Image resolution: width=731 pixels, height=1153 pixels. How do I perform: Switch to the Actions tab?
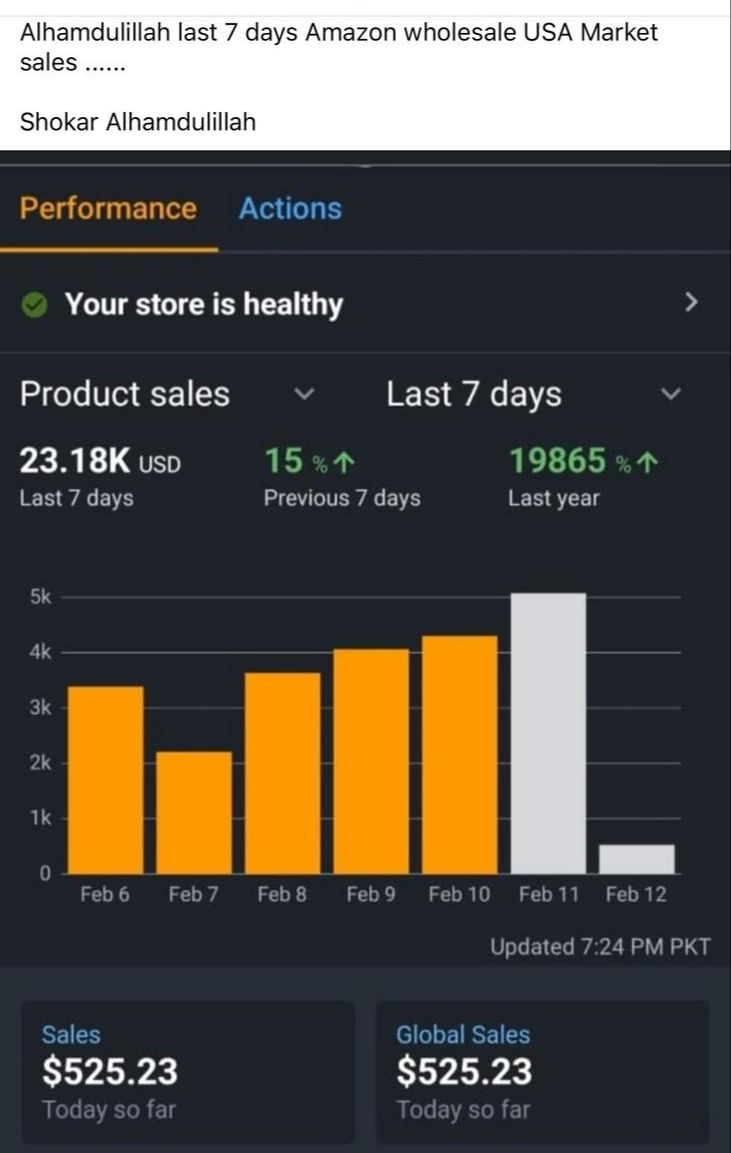point(290,209)
